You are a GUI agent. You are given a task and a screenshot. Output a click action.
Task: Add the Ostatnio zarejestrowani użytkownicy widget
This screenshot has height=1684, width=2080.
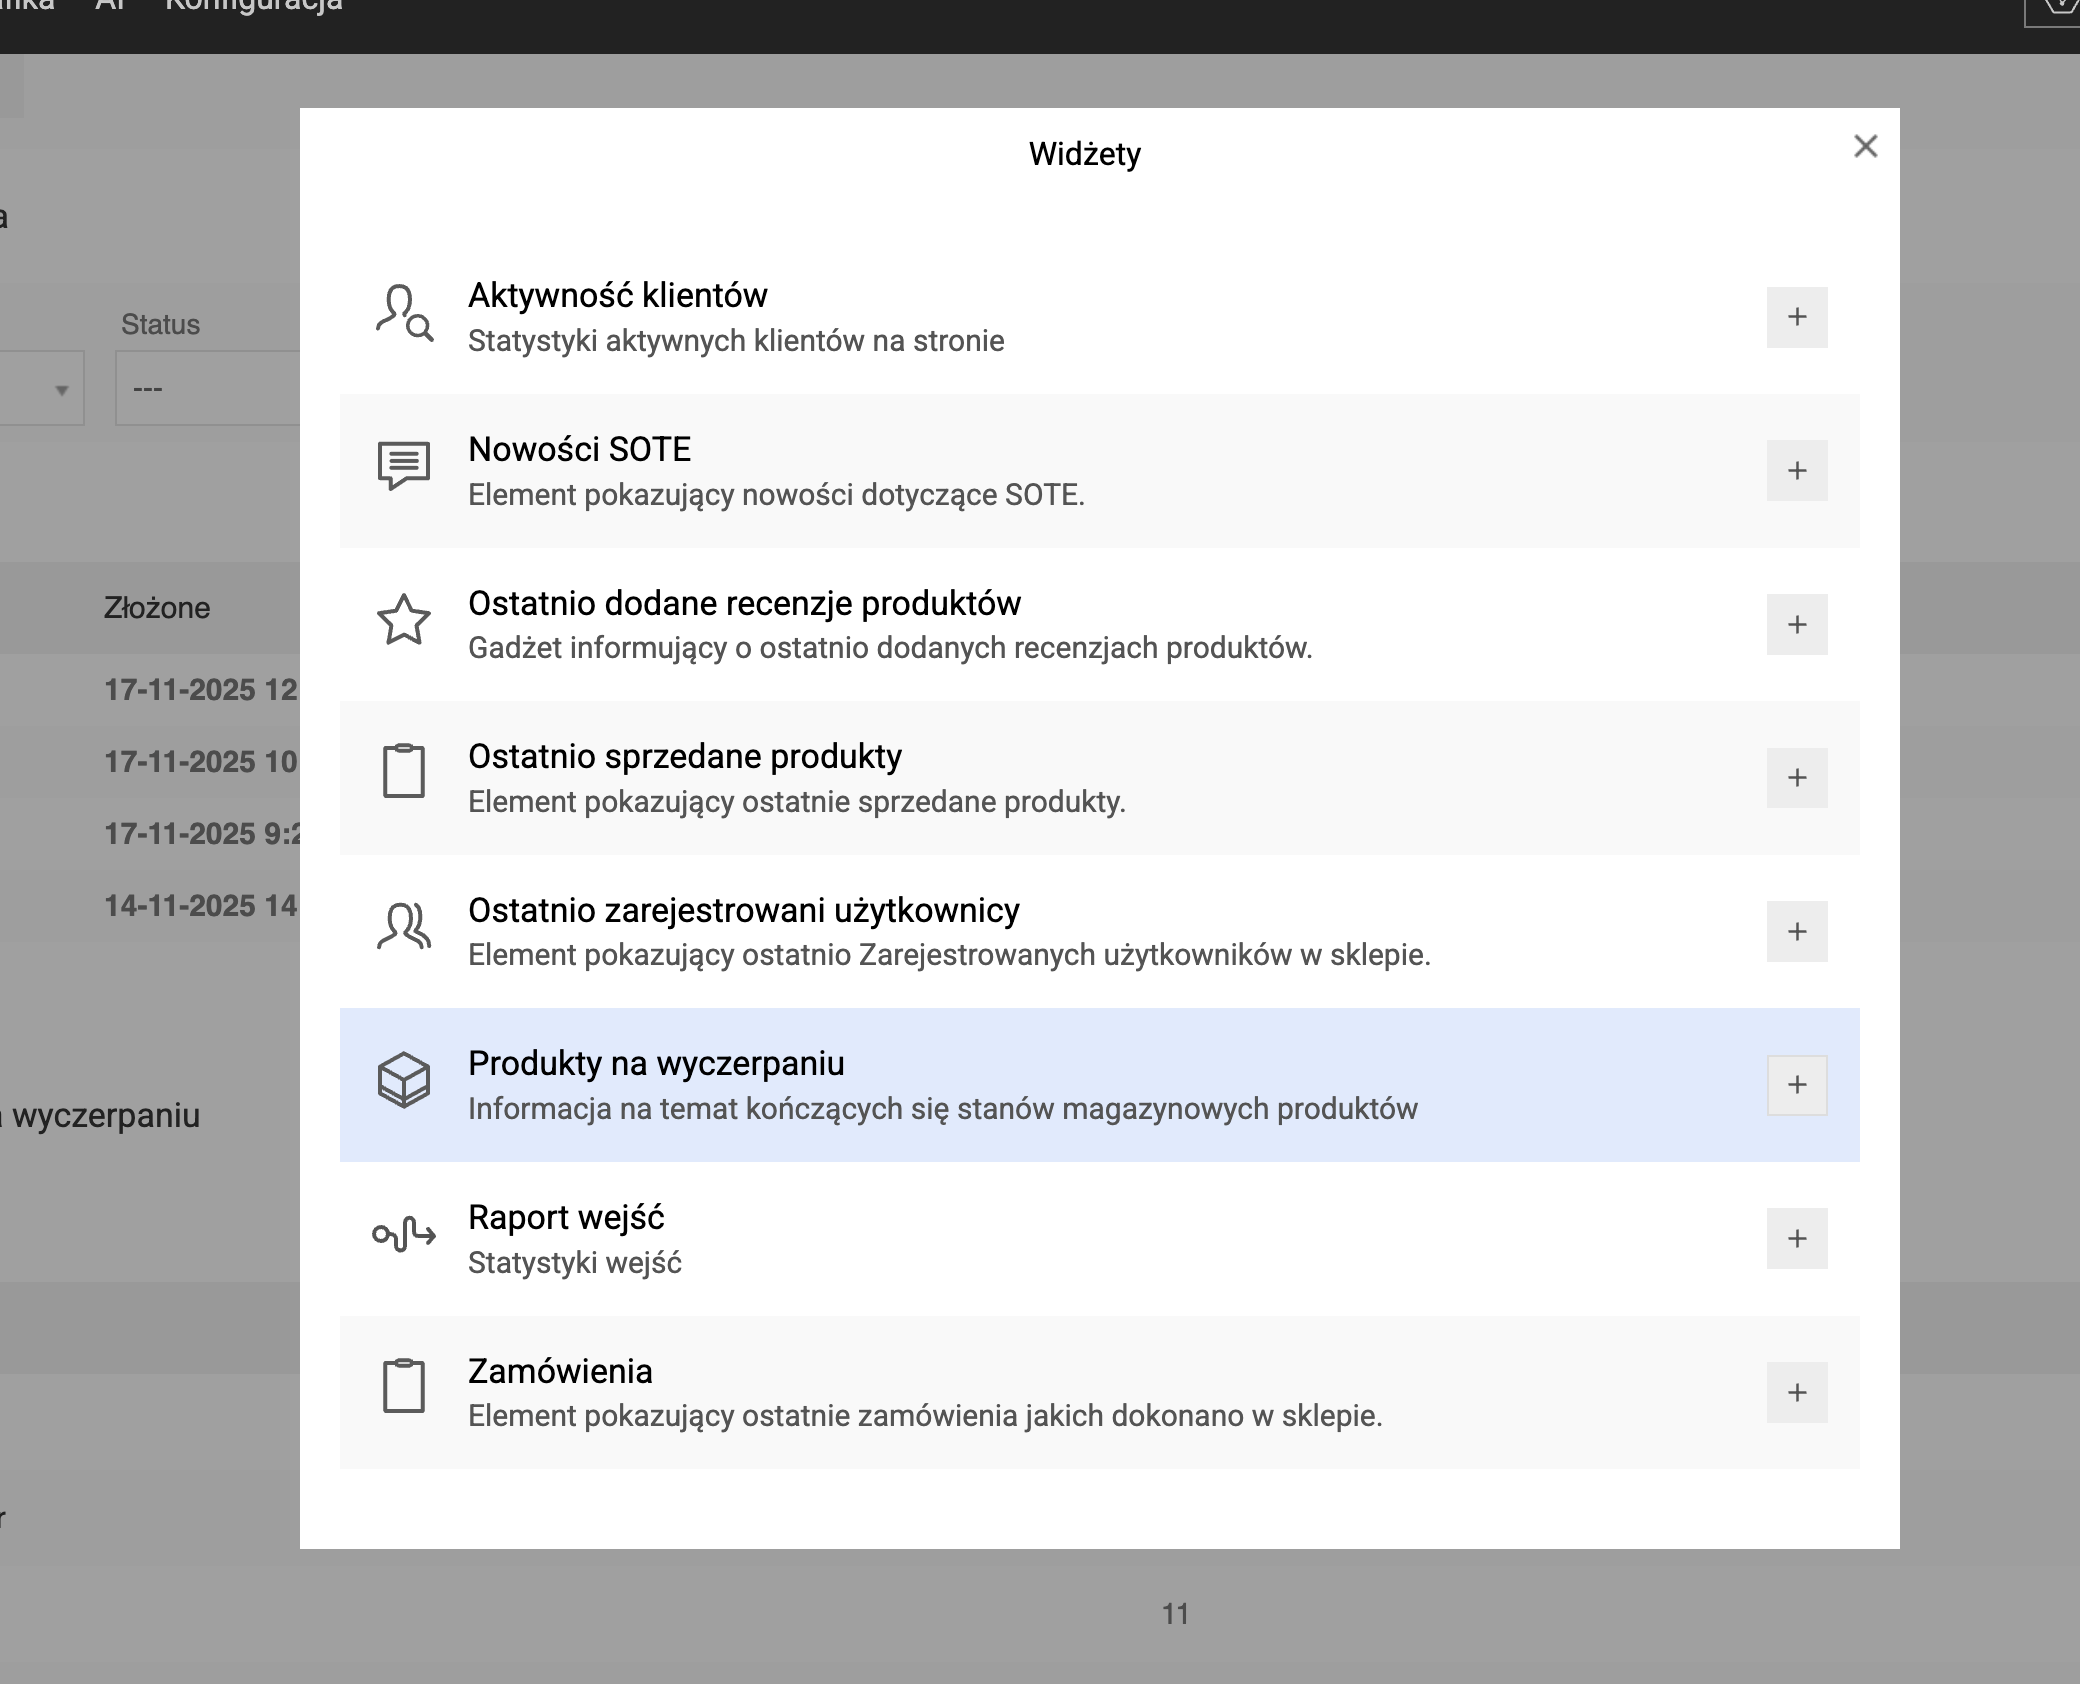coord(1796,932)
